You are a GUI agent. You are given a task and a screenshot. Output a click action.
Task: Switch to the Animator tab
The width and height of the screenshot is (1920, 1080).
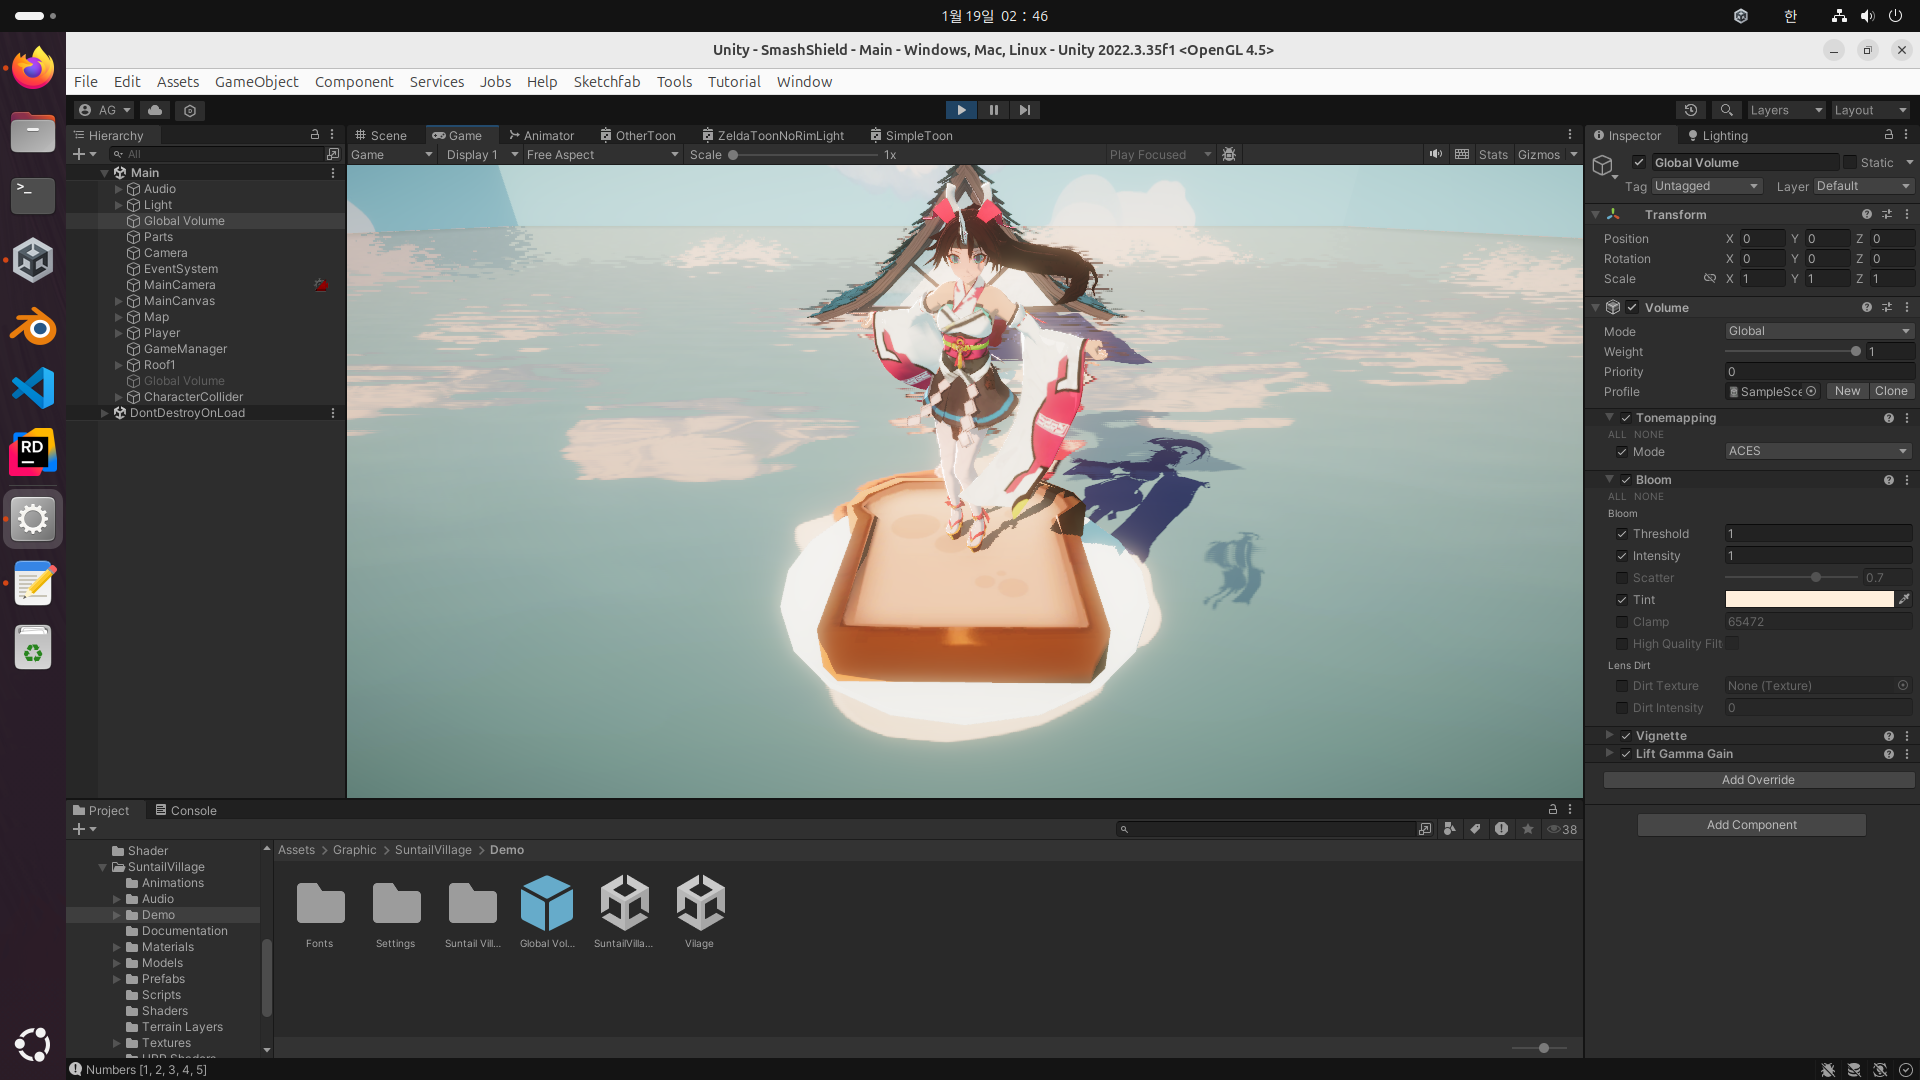[x=541, y=135]
